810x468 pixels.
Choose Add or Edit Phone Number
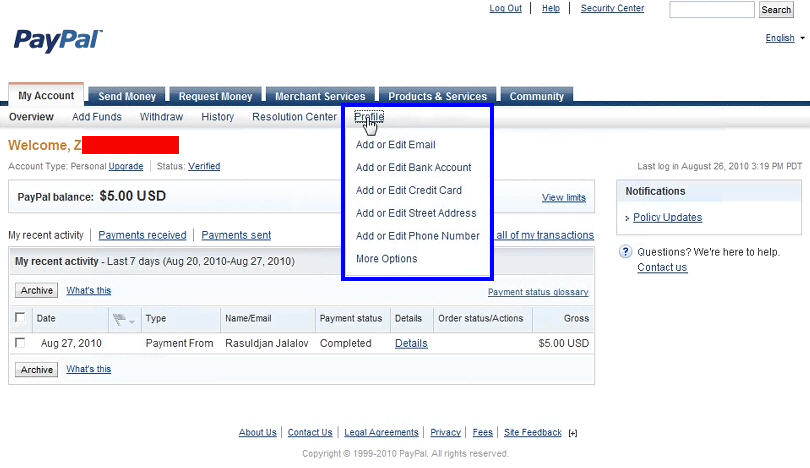(x=417, y=236)
